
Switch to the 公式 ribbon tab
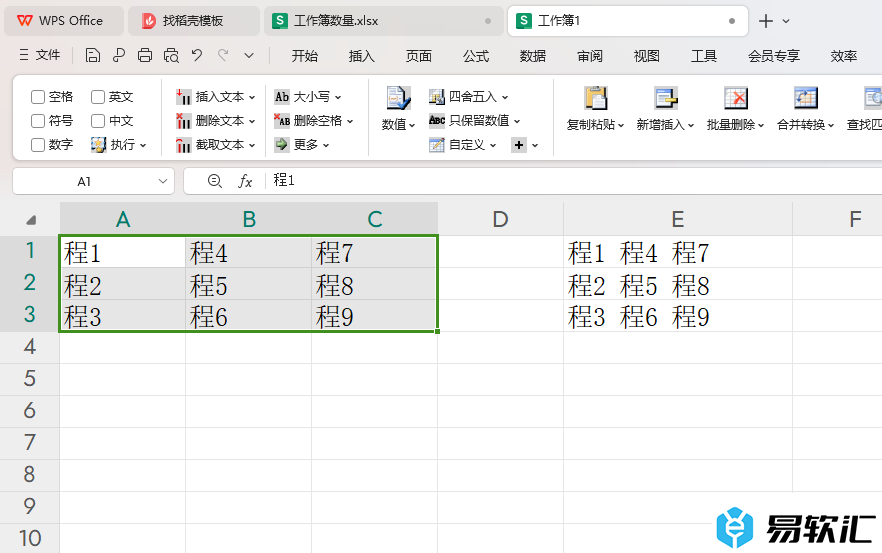tap(476, 56)
